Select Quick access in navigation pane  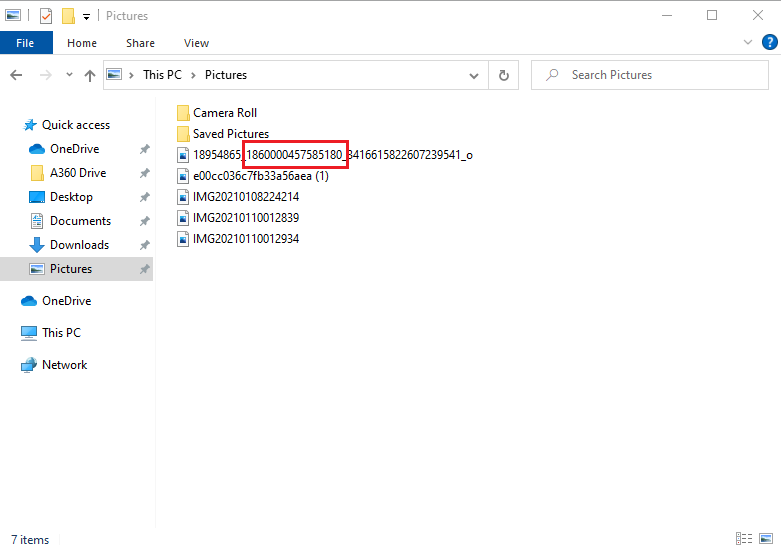click(x=76, y=125)
